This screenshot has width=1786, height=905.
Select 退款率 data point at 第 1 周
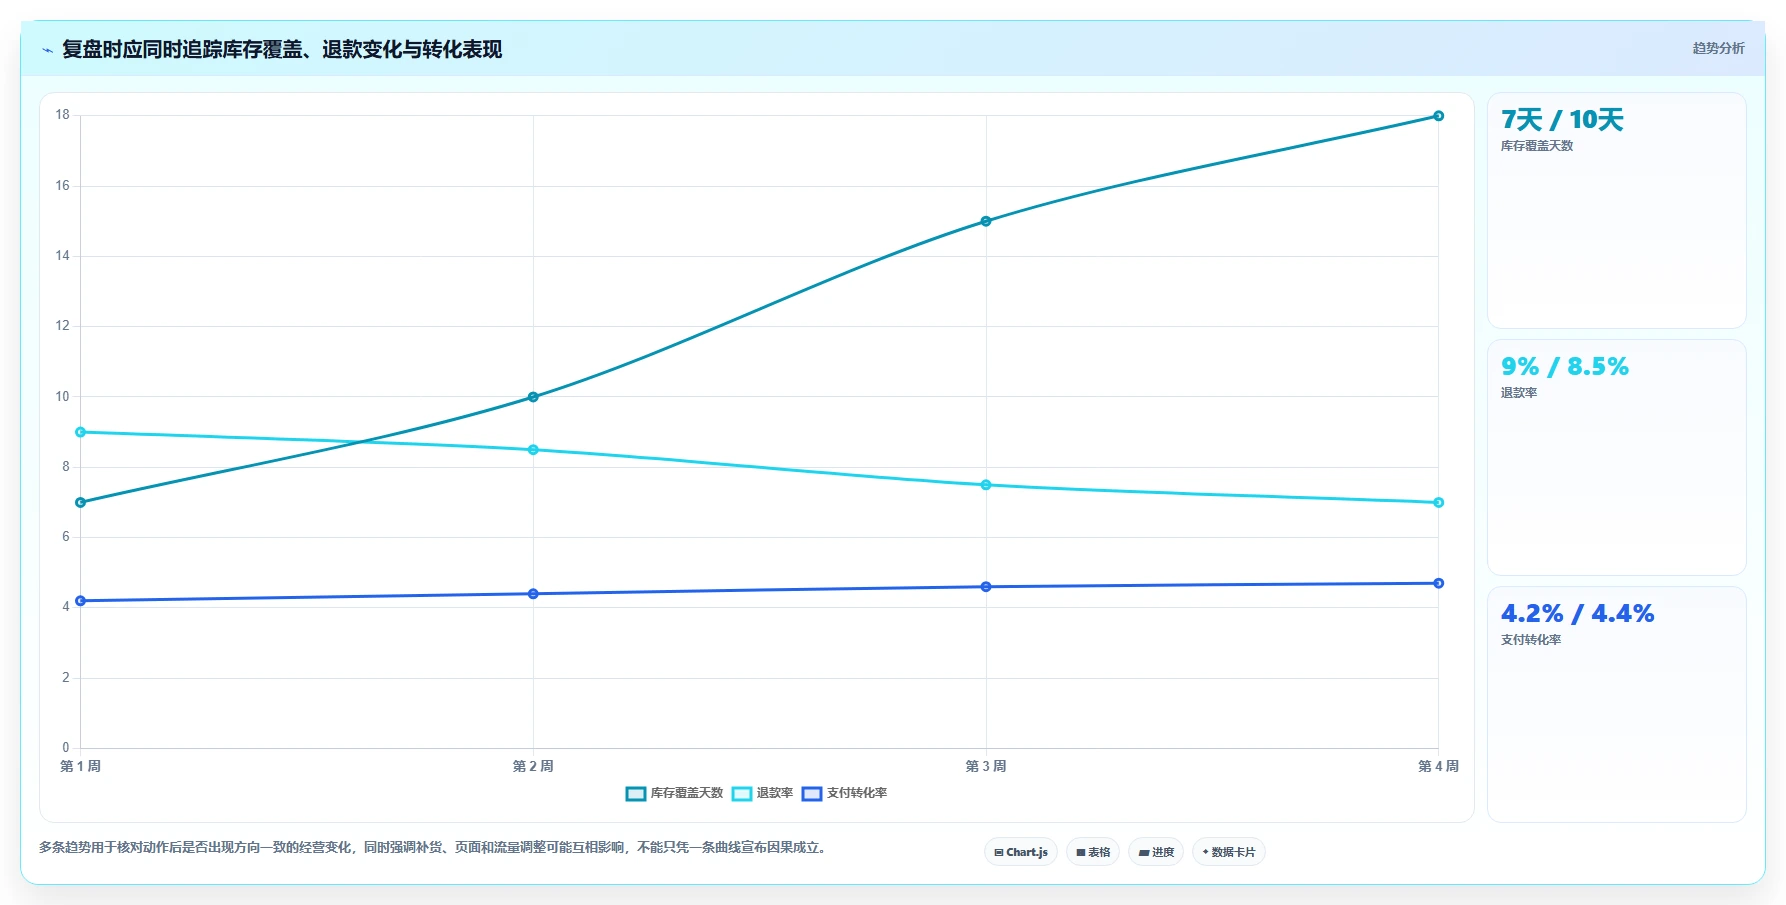pyautogui.click(x=81, y=432)
